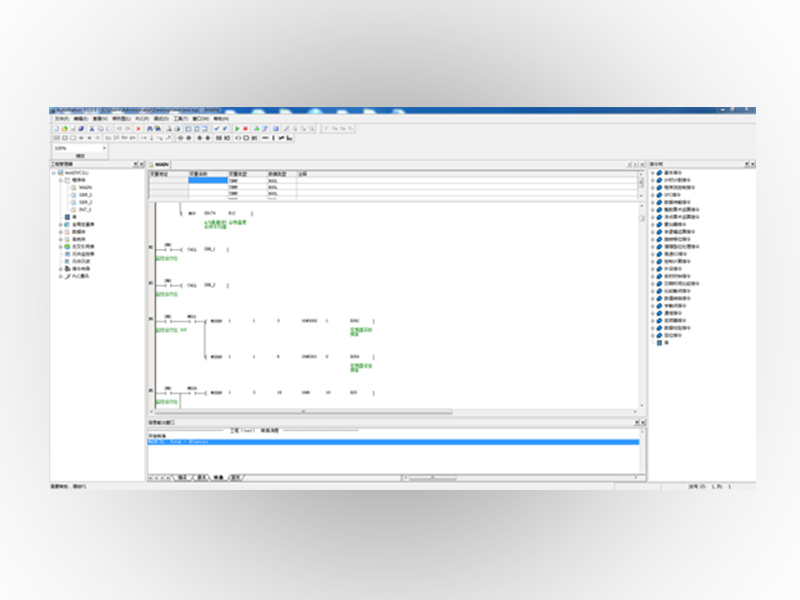Screen dimensions: 800x600
Task: Open the File menu
Action: point(60,118)
